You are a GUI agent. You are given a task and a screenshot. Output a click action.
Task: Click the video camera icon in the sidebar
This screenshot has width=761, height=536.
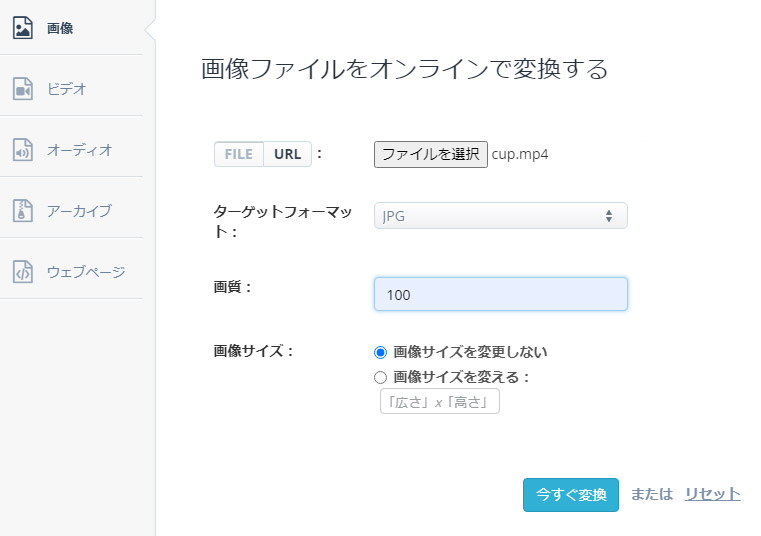click(x=23, y=89)
